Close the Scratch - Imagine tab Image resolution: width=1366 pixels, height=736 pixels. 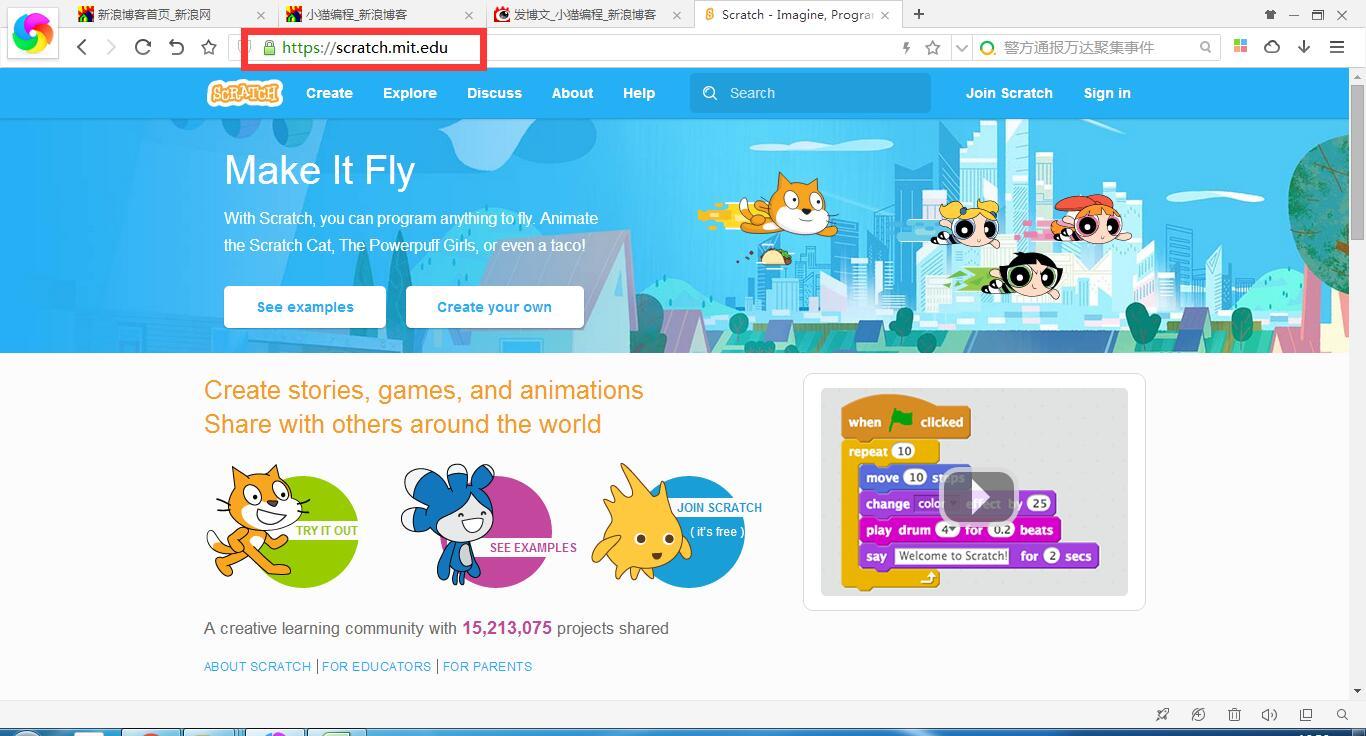tap(885, 15)
